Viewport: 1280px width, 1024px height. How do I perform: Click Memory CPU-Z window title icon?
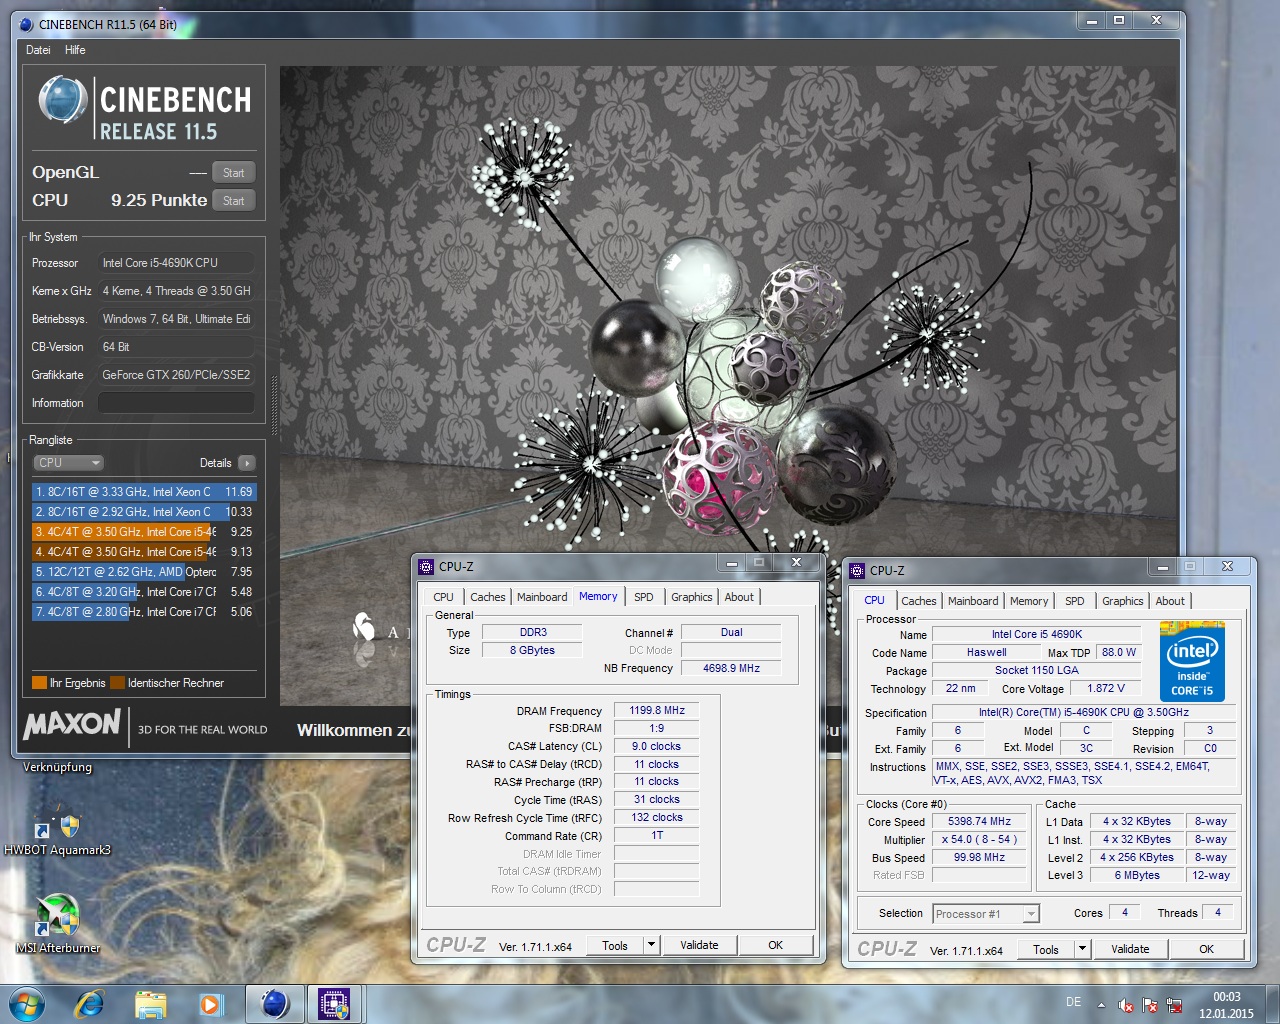click(426, 566)
